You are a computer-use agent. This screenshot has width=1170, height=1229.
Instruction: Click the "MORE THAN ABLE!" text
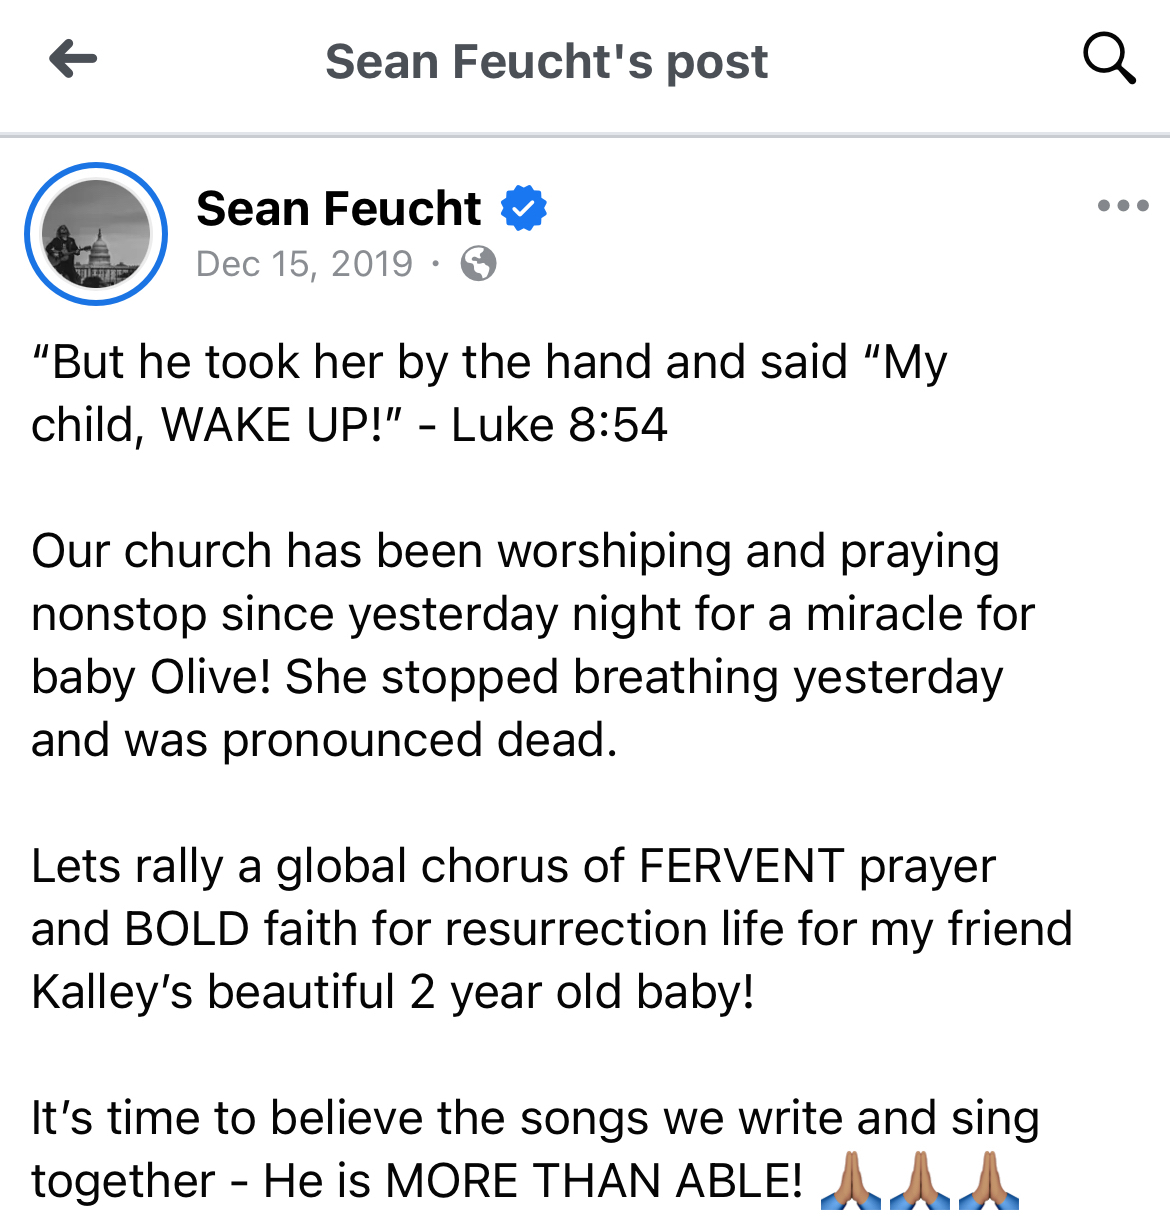click(594, 1181)
